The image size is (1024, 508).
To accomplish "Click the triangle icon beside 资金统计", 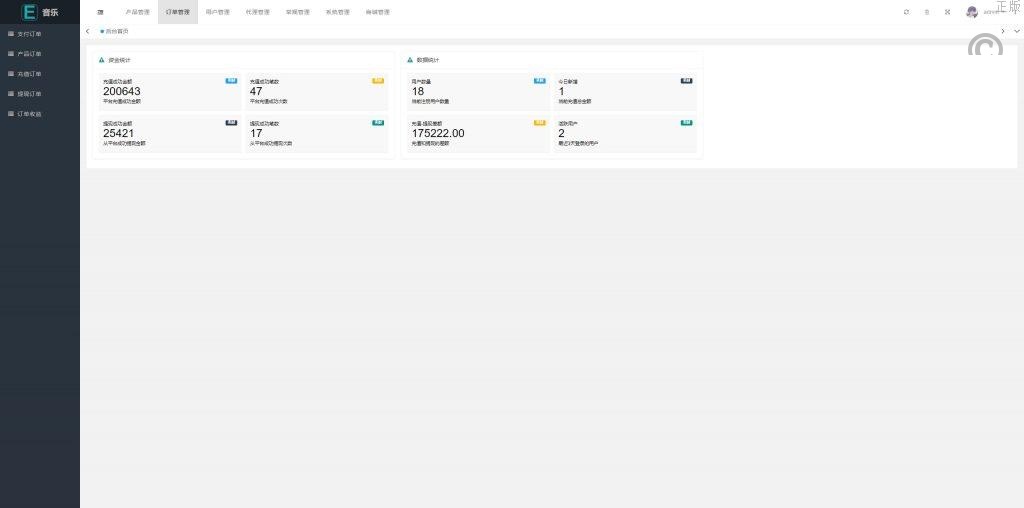I will point(102,60).
